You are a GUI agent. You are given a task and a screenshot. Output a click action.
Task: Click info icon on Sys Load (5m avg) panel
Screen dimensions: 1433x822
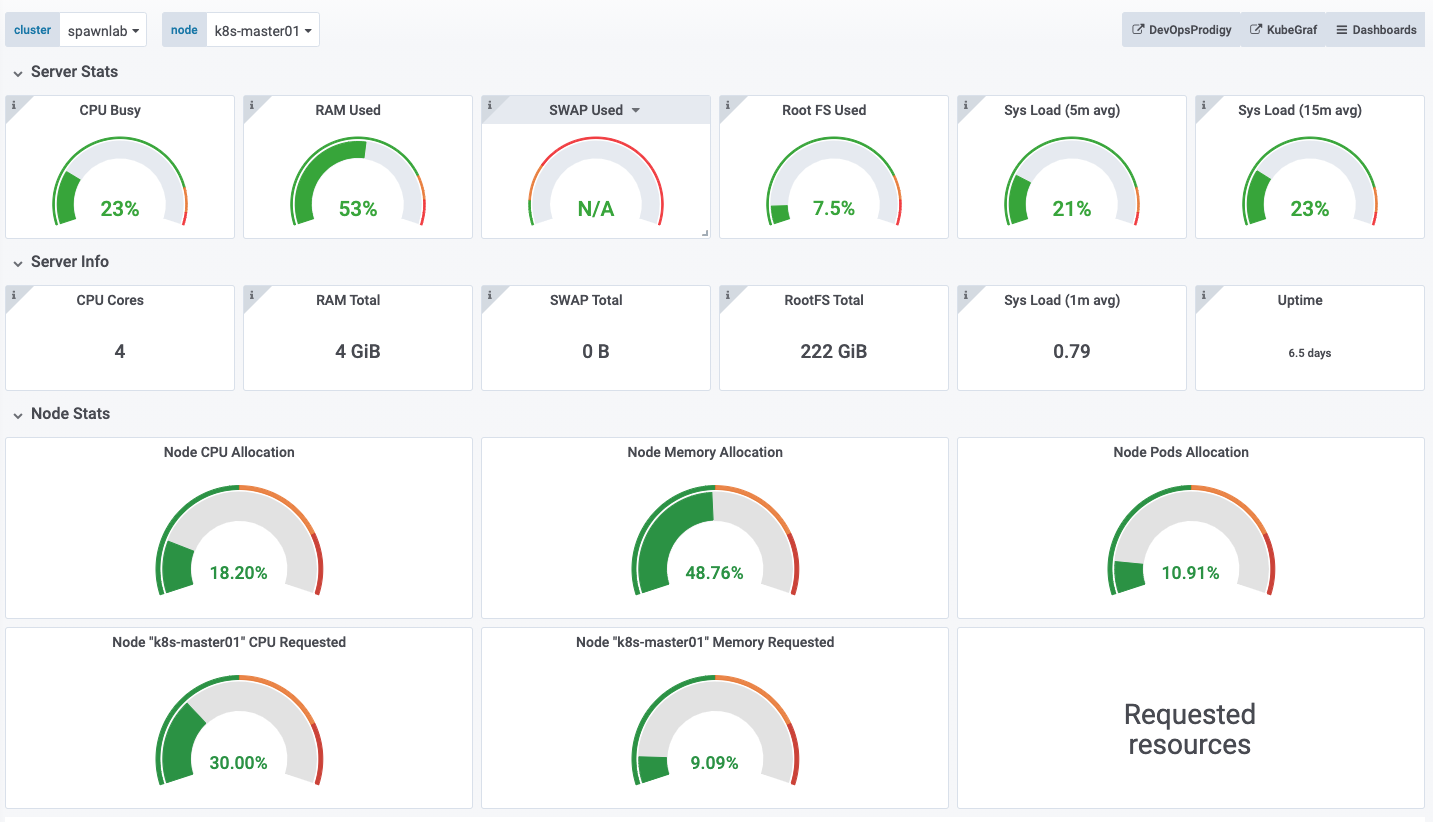pyautogui.click(x=964, y=103)
